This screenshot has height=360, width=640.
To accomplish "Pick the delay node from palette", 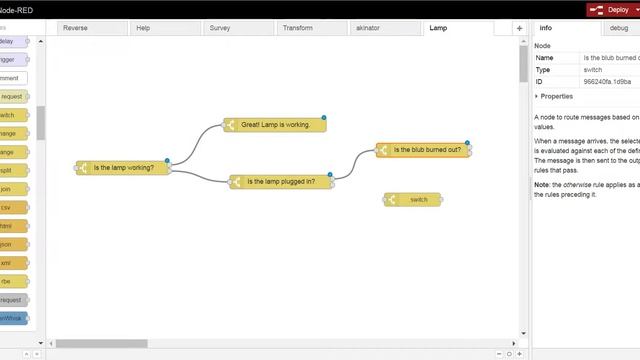I will coord(13,41).
